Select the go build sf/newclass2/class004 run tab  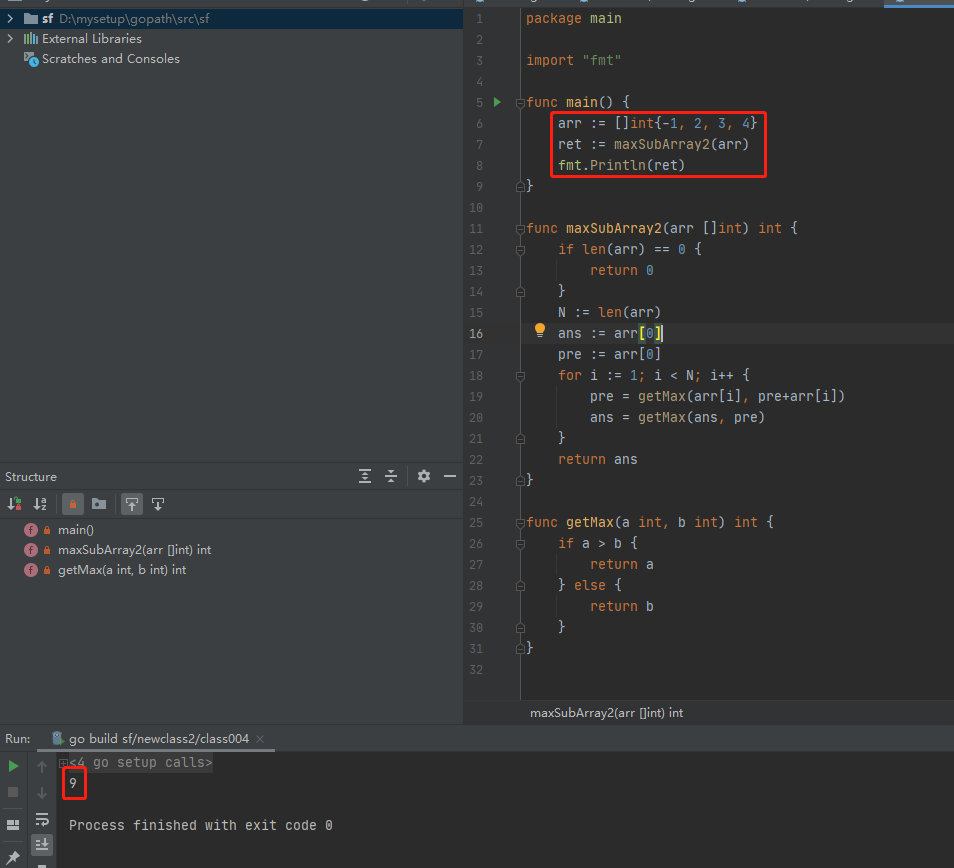tap(158, 738)
